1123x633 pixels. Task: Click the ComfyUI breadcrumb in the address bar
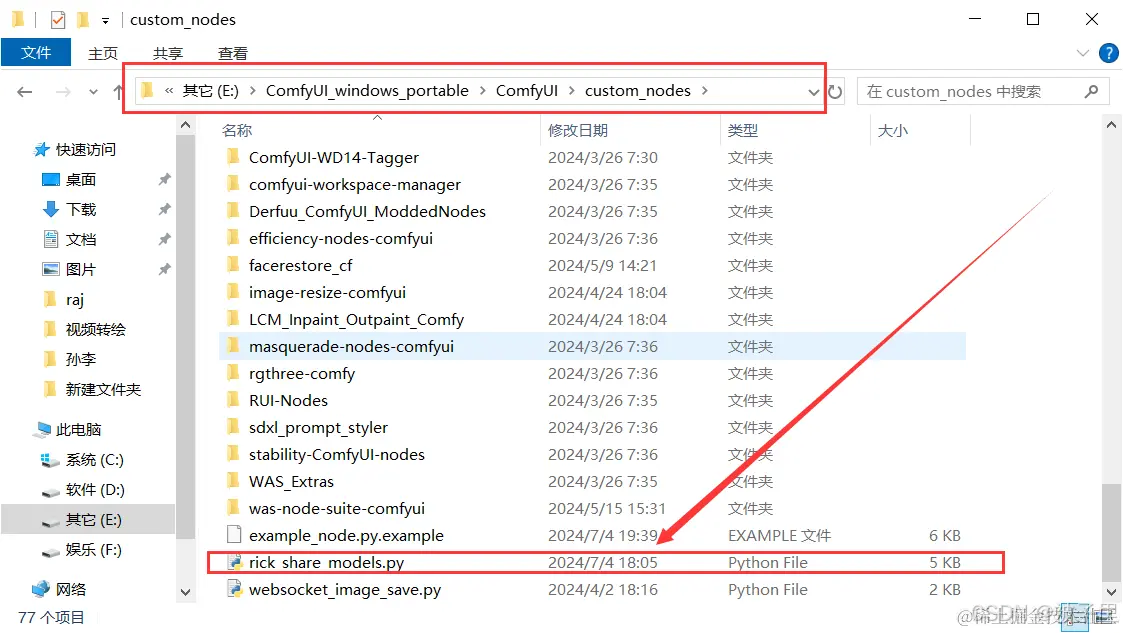click(x=526, y=91)
